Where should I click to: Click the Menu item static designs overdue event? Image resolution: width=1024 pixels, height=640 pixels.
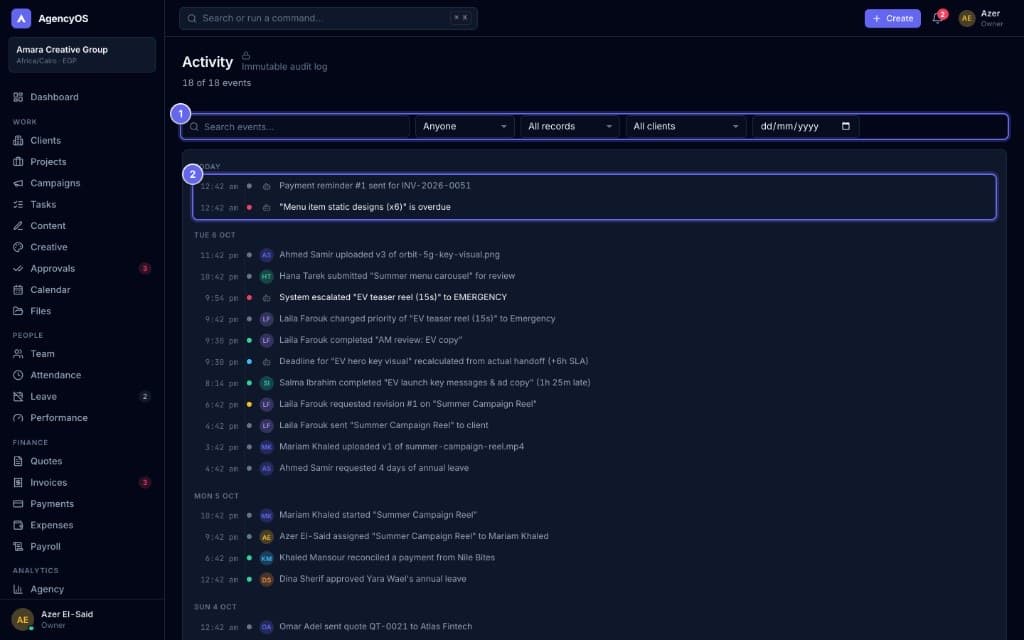pos(594,207)
